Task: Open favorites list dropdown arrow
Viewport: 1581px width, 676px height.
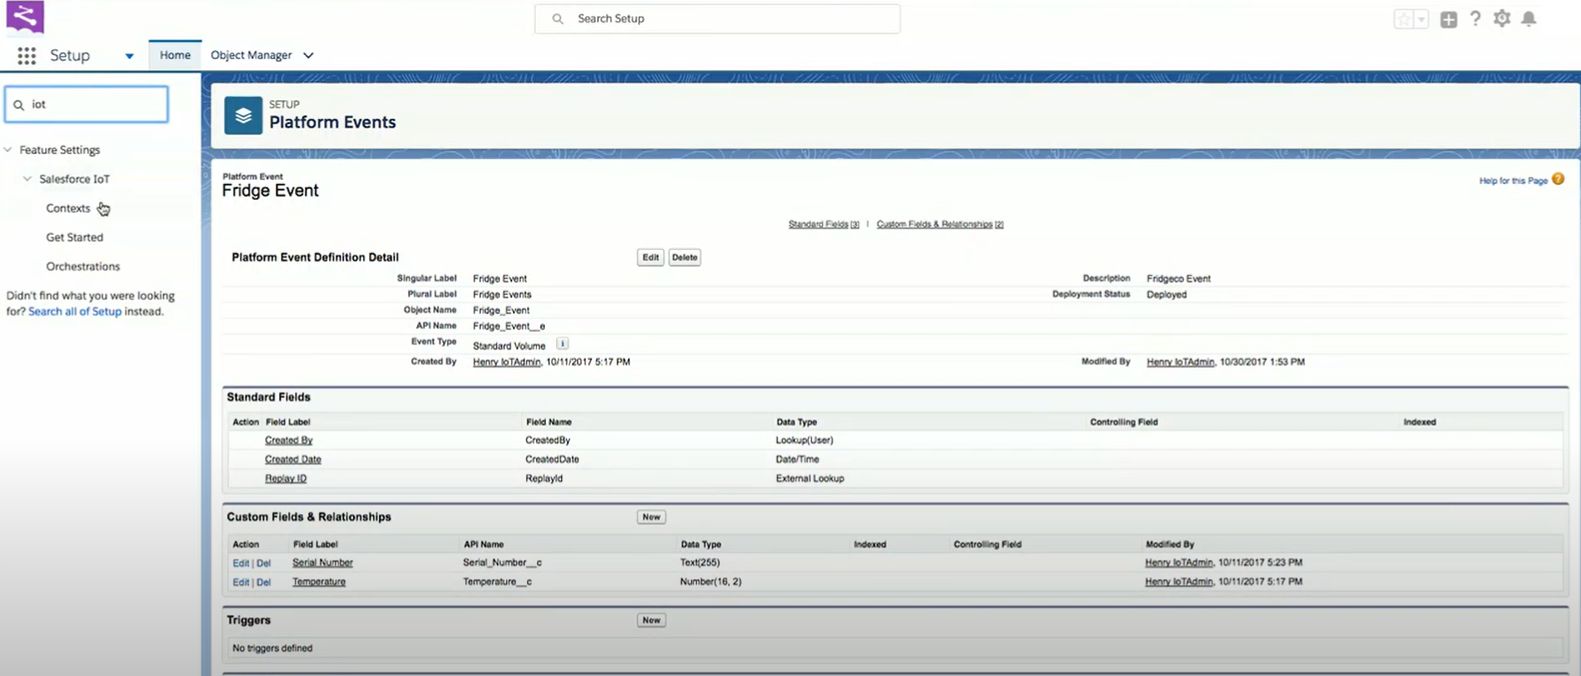Action: [1421, 19]
